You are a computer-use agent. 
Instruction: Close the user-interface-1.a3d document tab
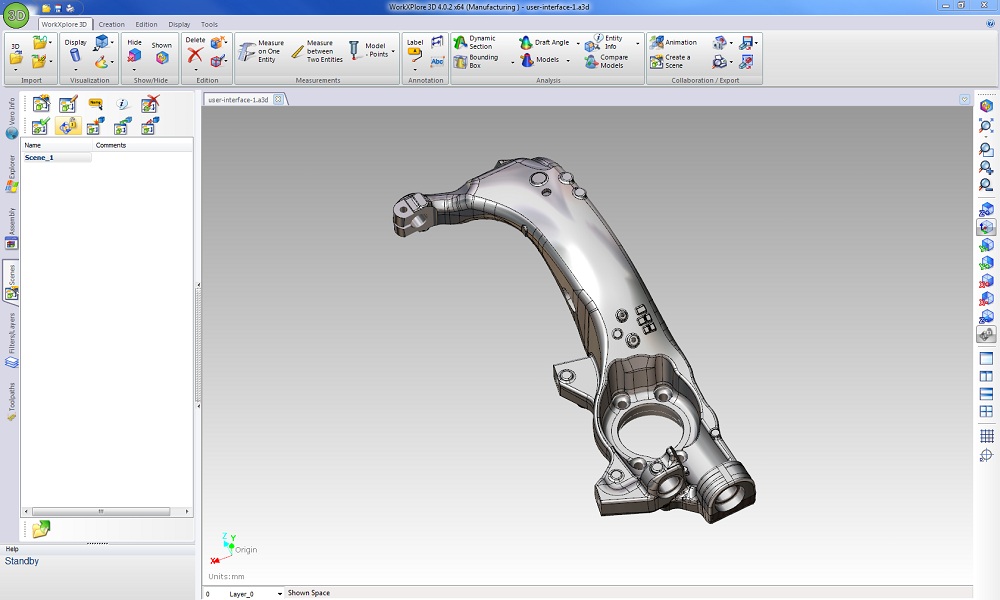278,99
